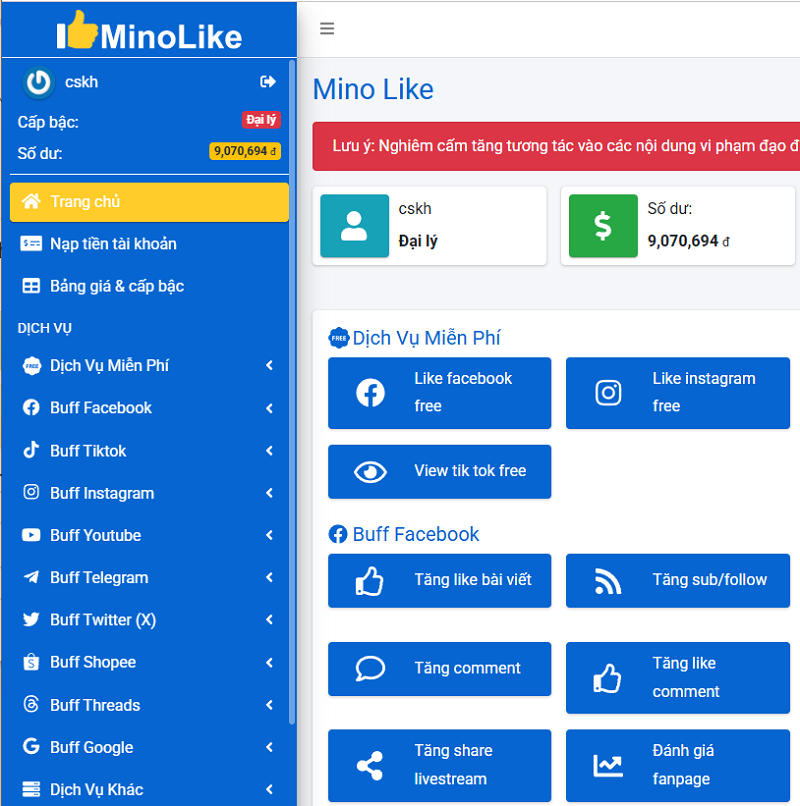Click the Buff Tiktok sidebar icon
The width and height of the screenshot is (800, 806).
[31, 450]
